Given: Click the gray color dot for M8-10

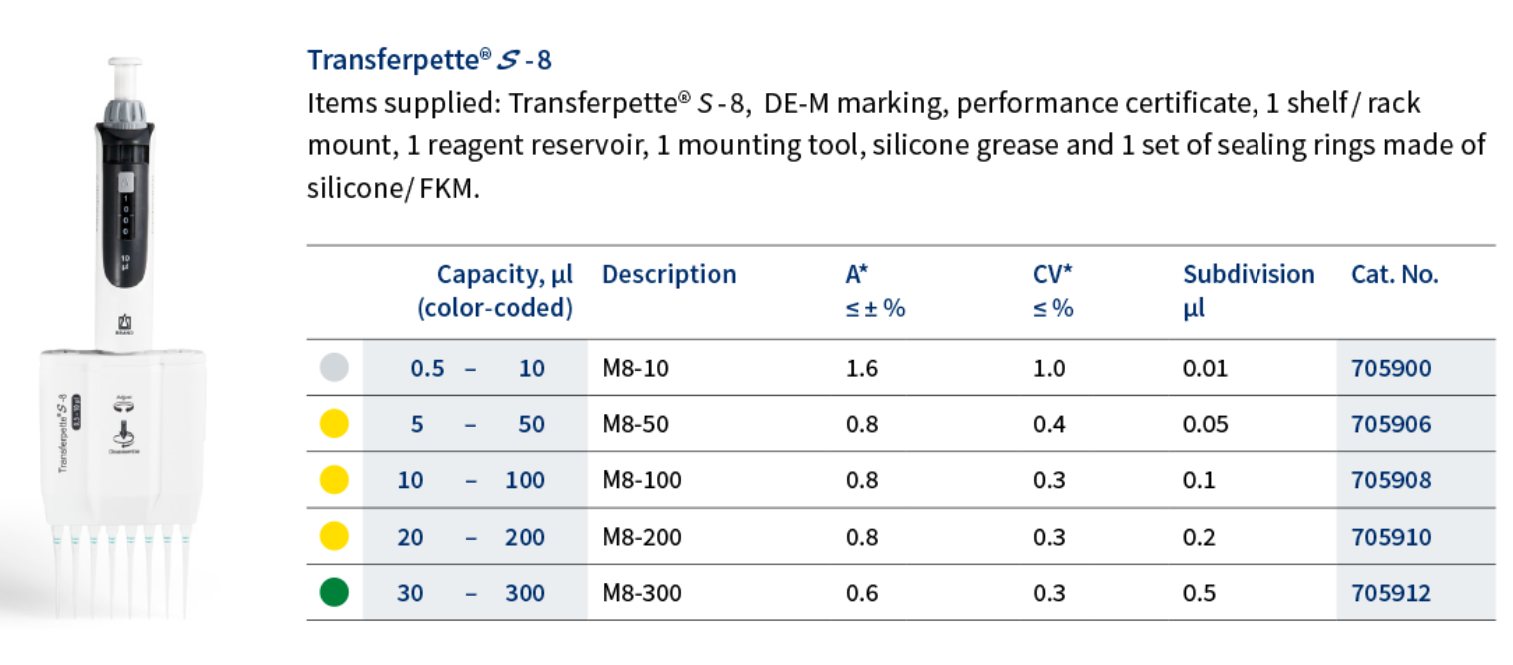Looking at the screenshot, I should point(334,368).
